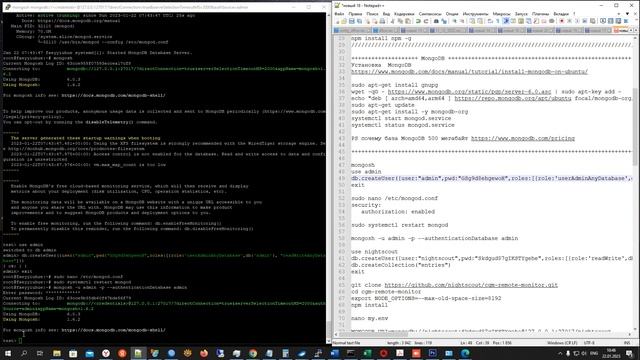Click the Print icon in Notepad++ toolbar
640x360 pixels.
(x=382, y=21)
